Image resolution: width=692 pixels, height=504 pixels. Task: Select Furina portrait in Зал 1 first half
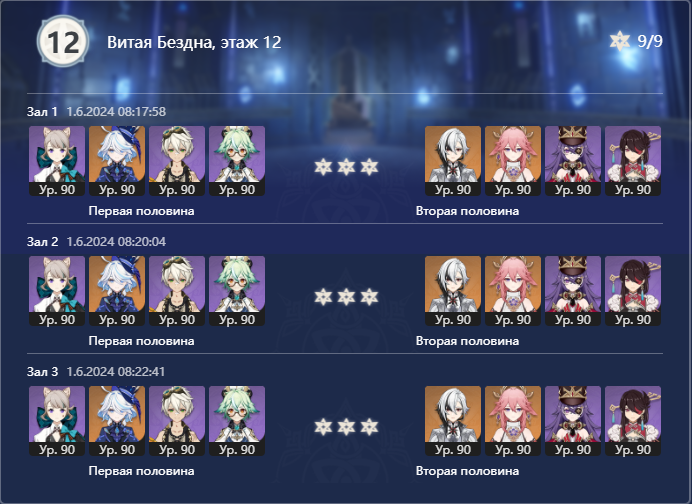pyautogui.click(x=117, y=161)
